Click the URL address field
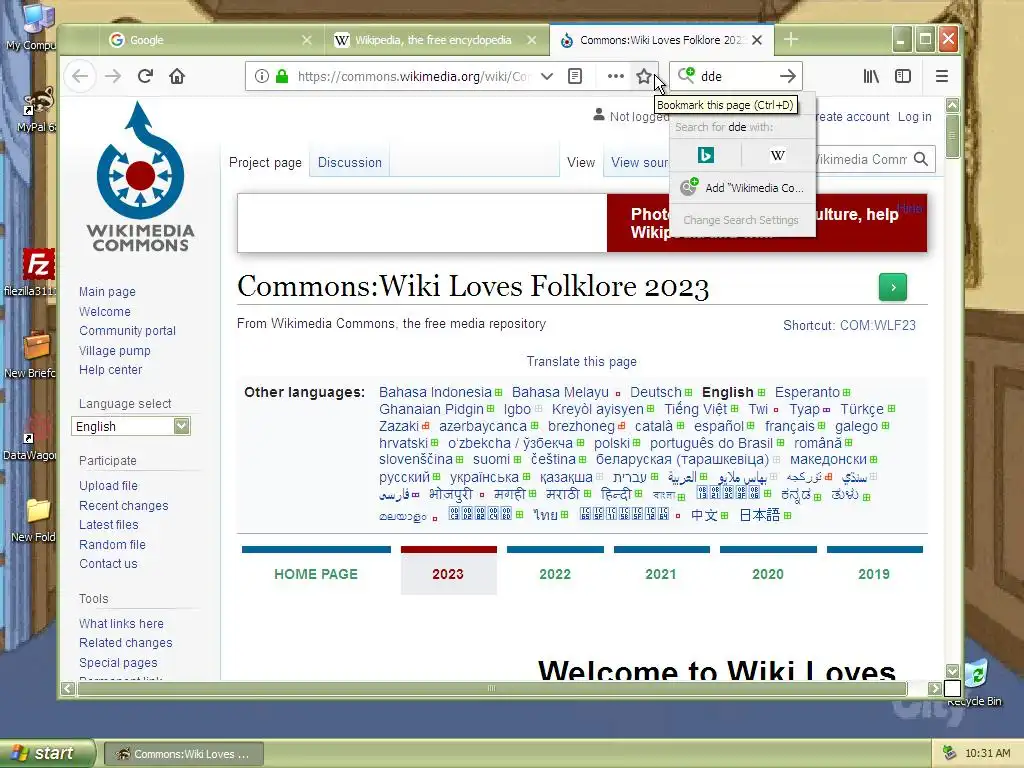The height and width of the screenshot is (768, 1024). coord(413,76)
